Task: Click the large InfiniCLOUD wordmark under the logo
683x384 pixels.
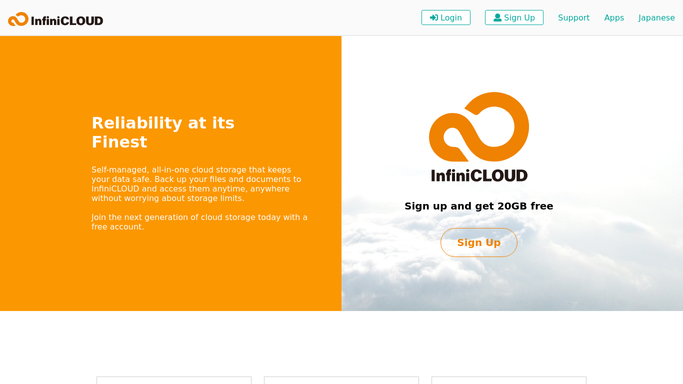Action: [x=479, y=175]
